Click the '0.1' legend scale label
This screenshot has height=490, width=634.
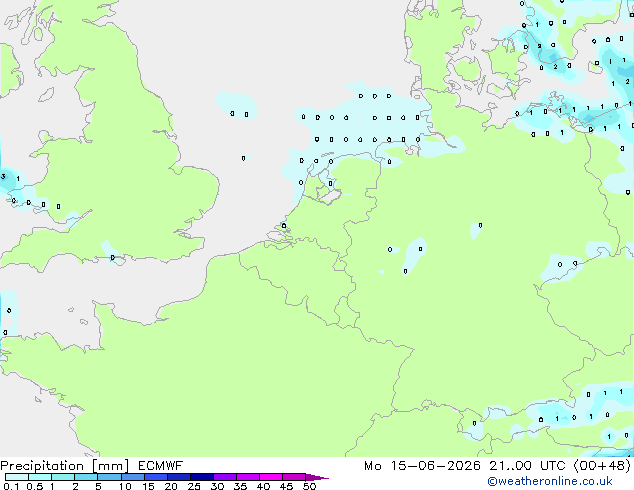[11, 486]
